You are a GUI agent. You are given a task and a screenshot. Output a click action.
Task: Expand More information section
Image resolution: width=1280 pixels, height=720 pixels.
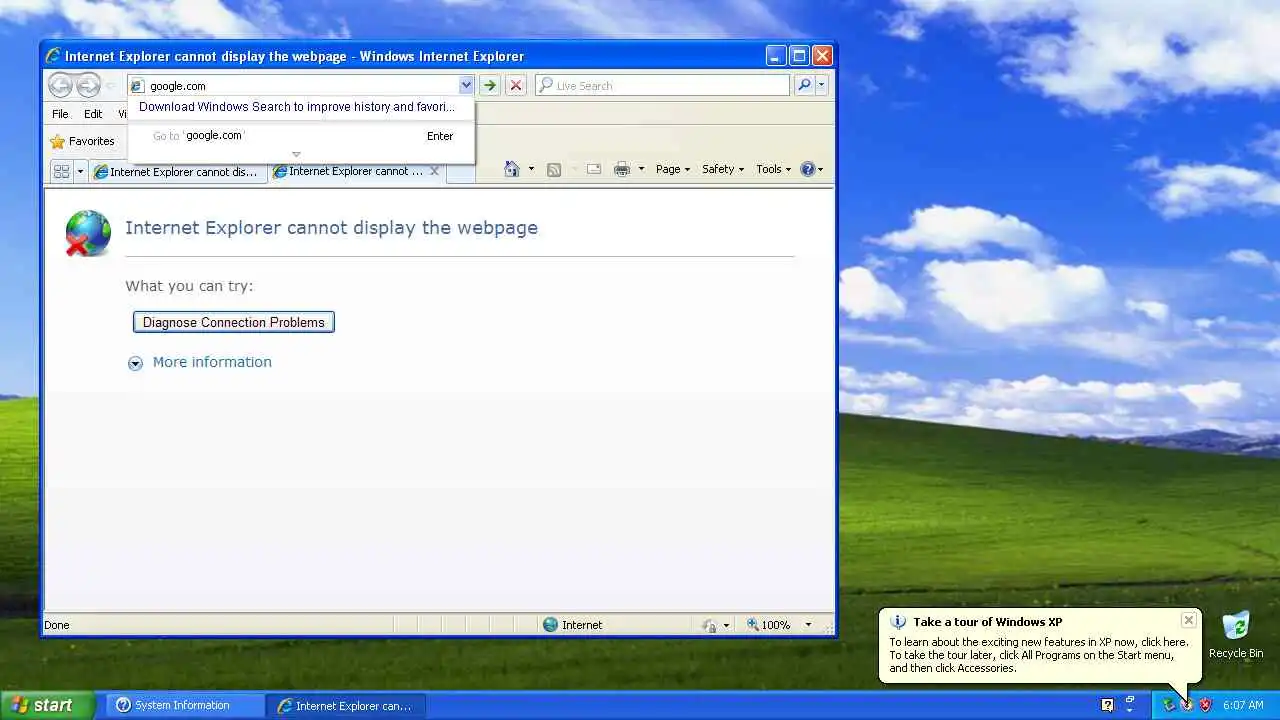[135, 363]
